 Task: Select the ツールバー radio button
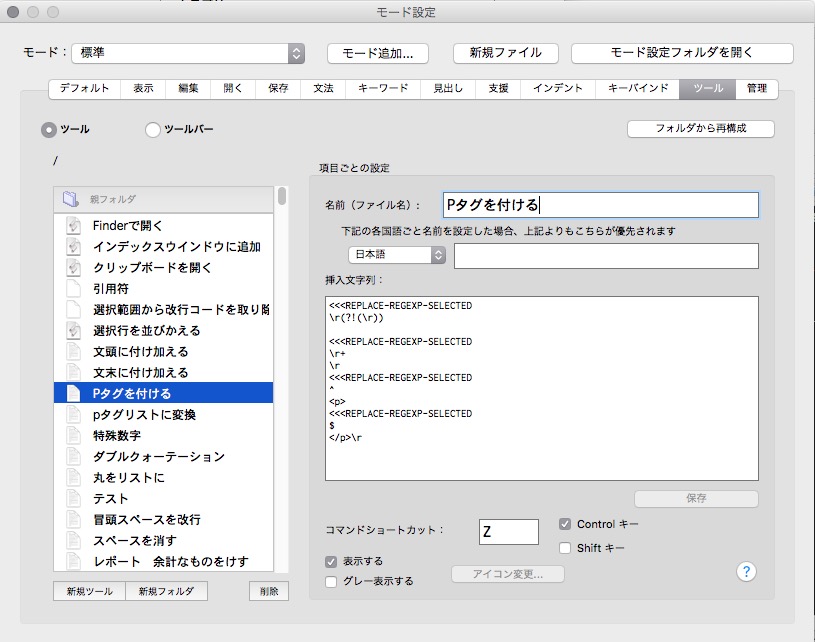153,129
